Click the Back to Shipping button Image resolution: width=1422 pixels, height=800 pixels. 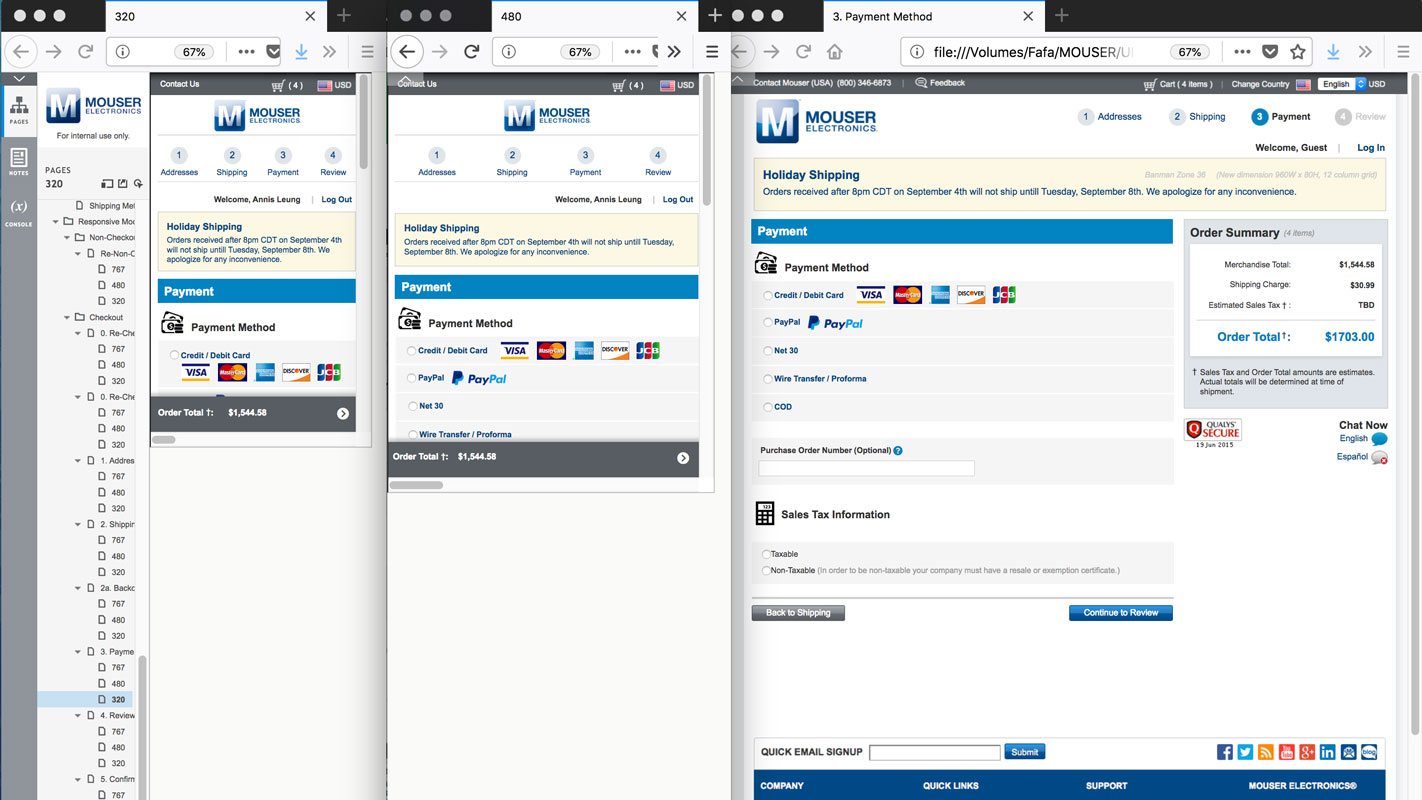click(x=797, y=612)
